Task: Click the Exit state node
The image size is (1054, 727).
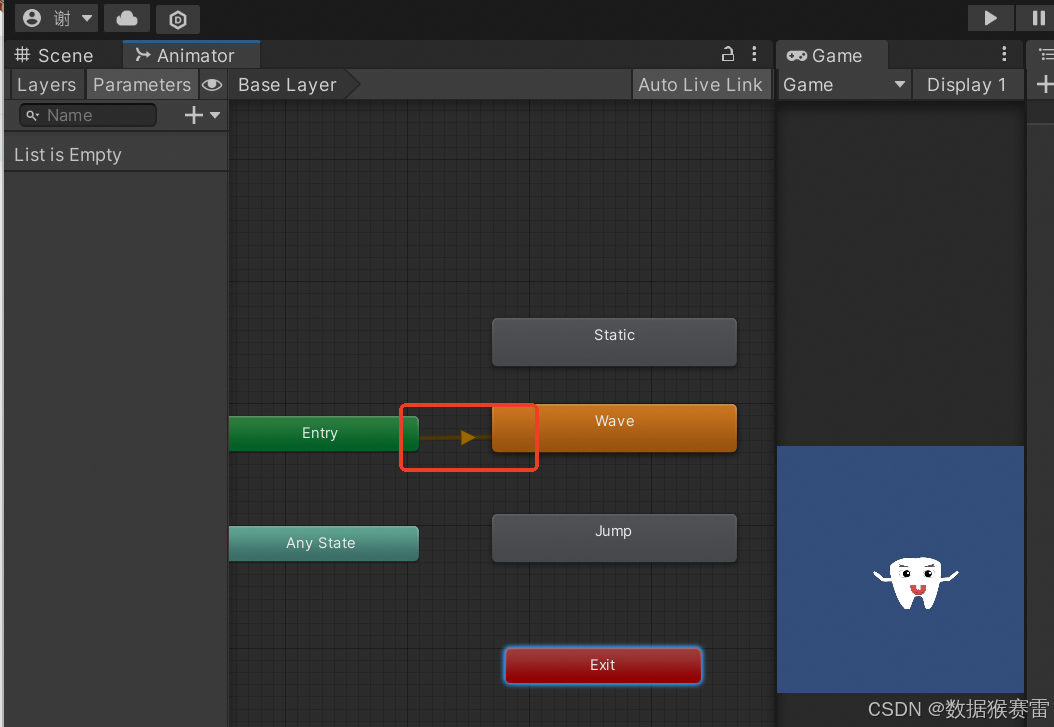Action: tap(602, 665)
